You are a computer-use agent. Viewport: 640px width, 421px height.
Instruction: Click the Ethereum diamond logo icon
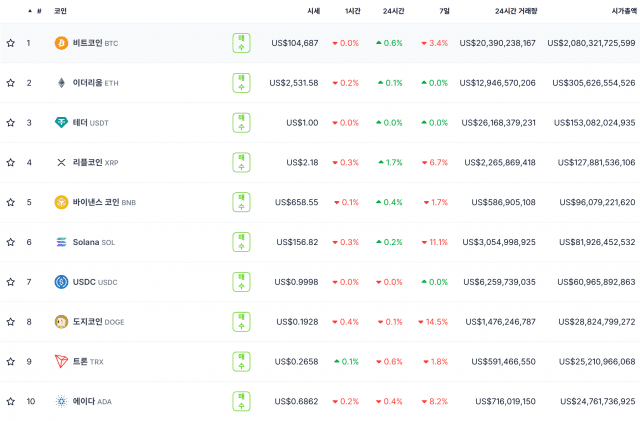pos(61,83)
